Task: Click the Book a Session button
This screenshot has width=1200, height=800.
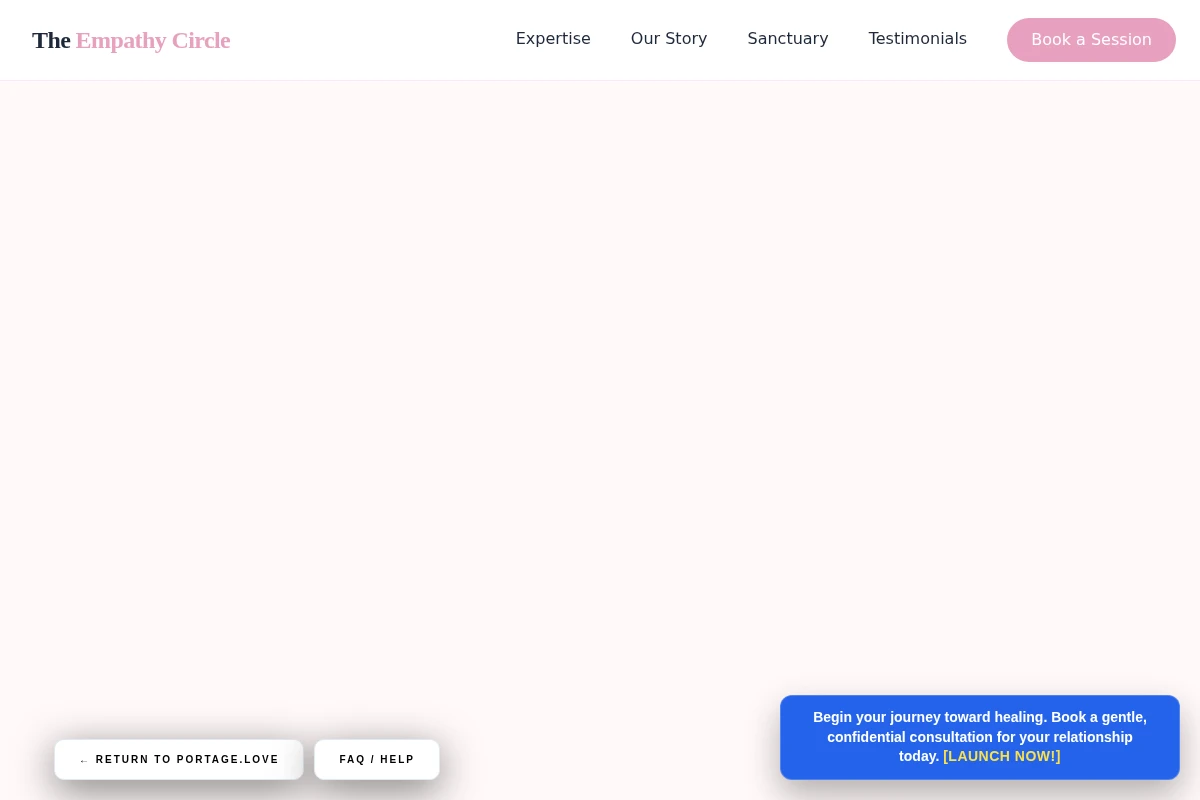Action: coord(1091,40)
